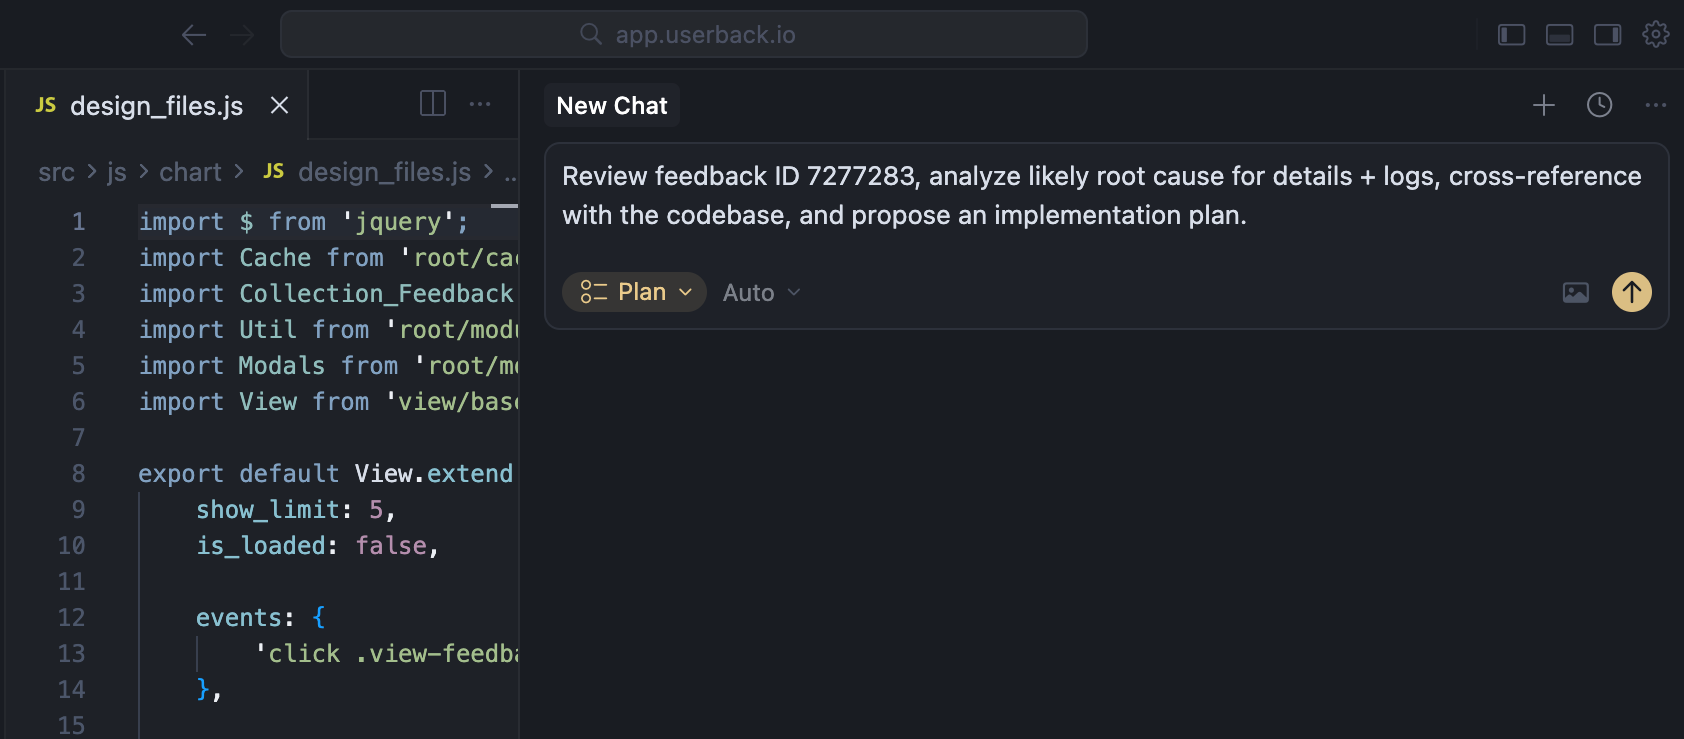Image resolution: width=1684 pixels, height=739 pixels.
Task: Toggle the left sidebar panel
Action: coord(1511,34)
